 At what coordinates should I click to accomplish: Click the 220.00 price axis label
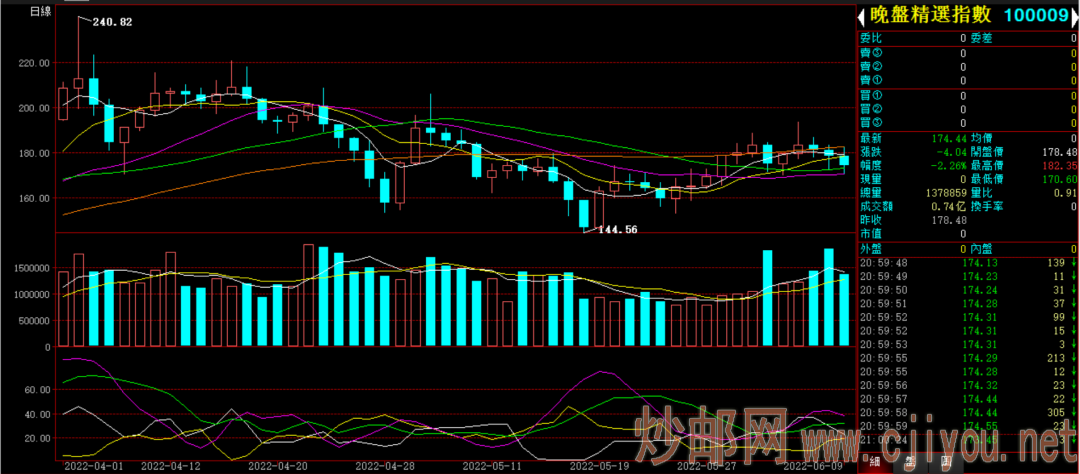33,63
